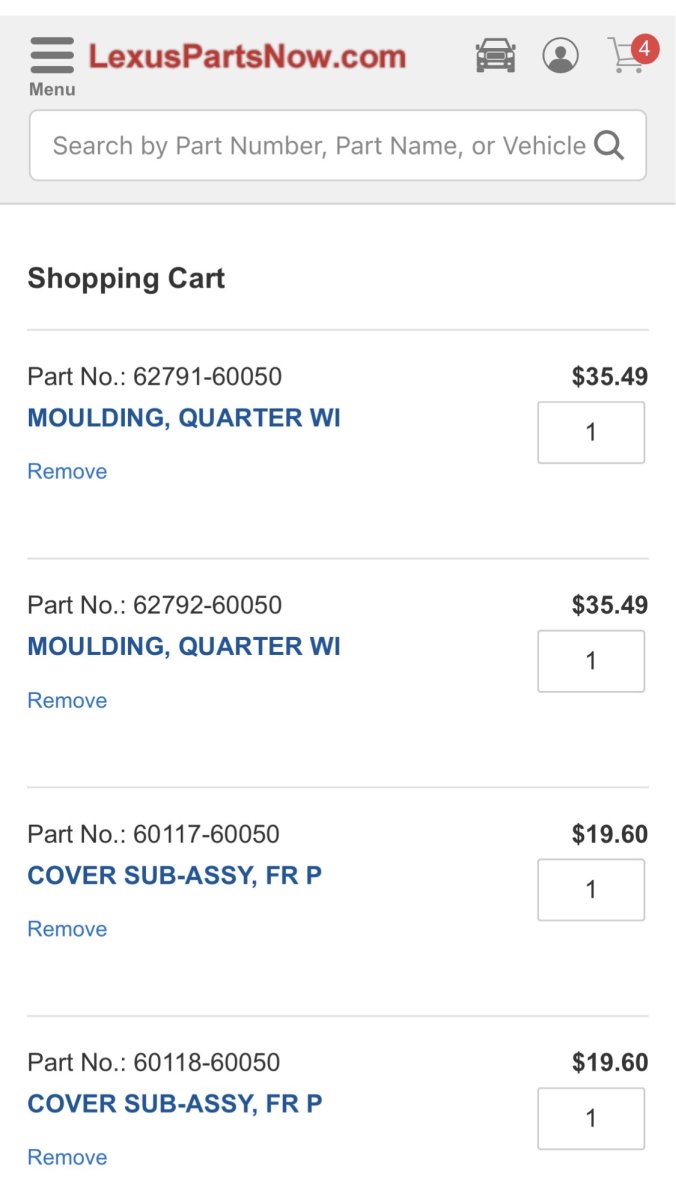Screen dimensions: 676x1200
Task: Focus the part number search field
Action: [318, 146]
